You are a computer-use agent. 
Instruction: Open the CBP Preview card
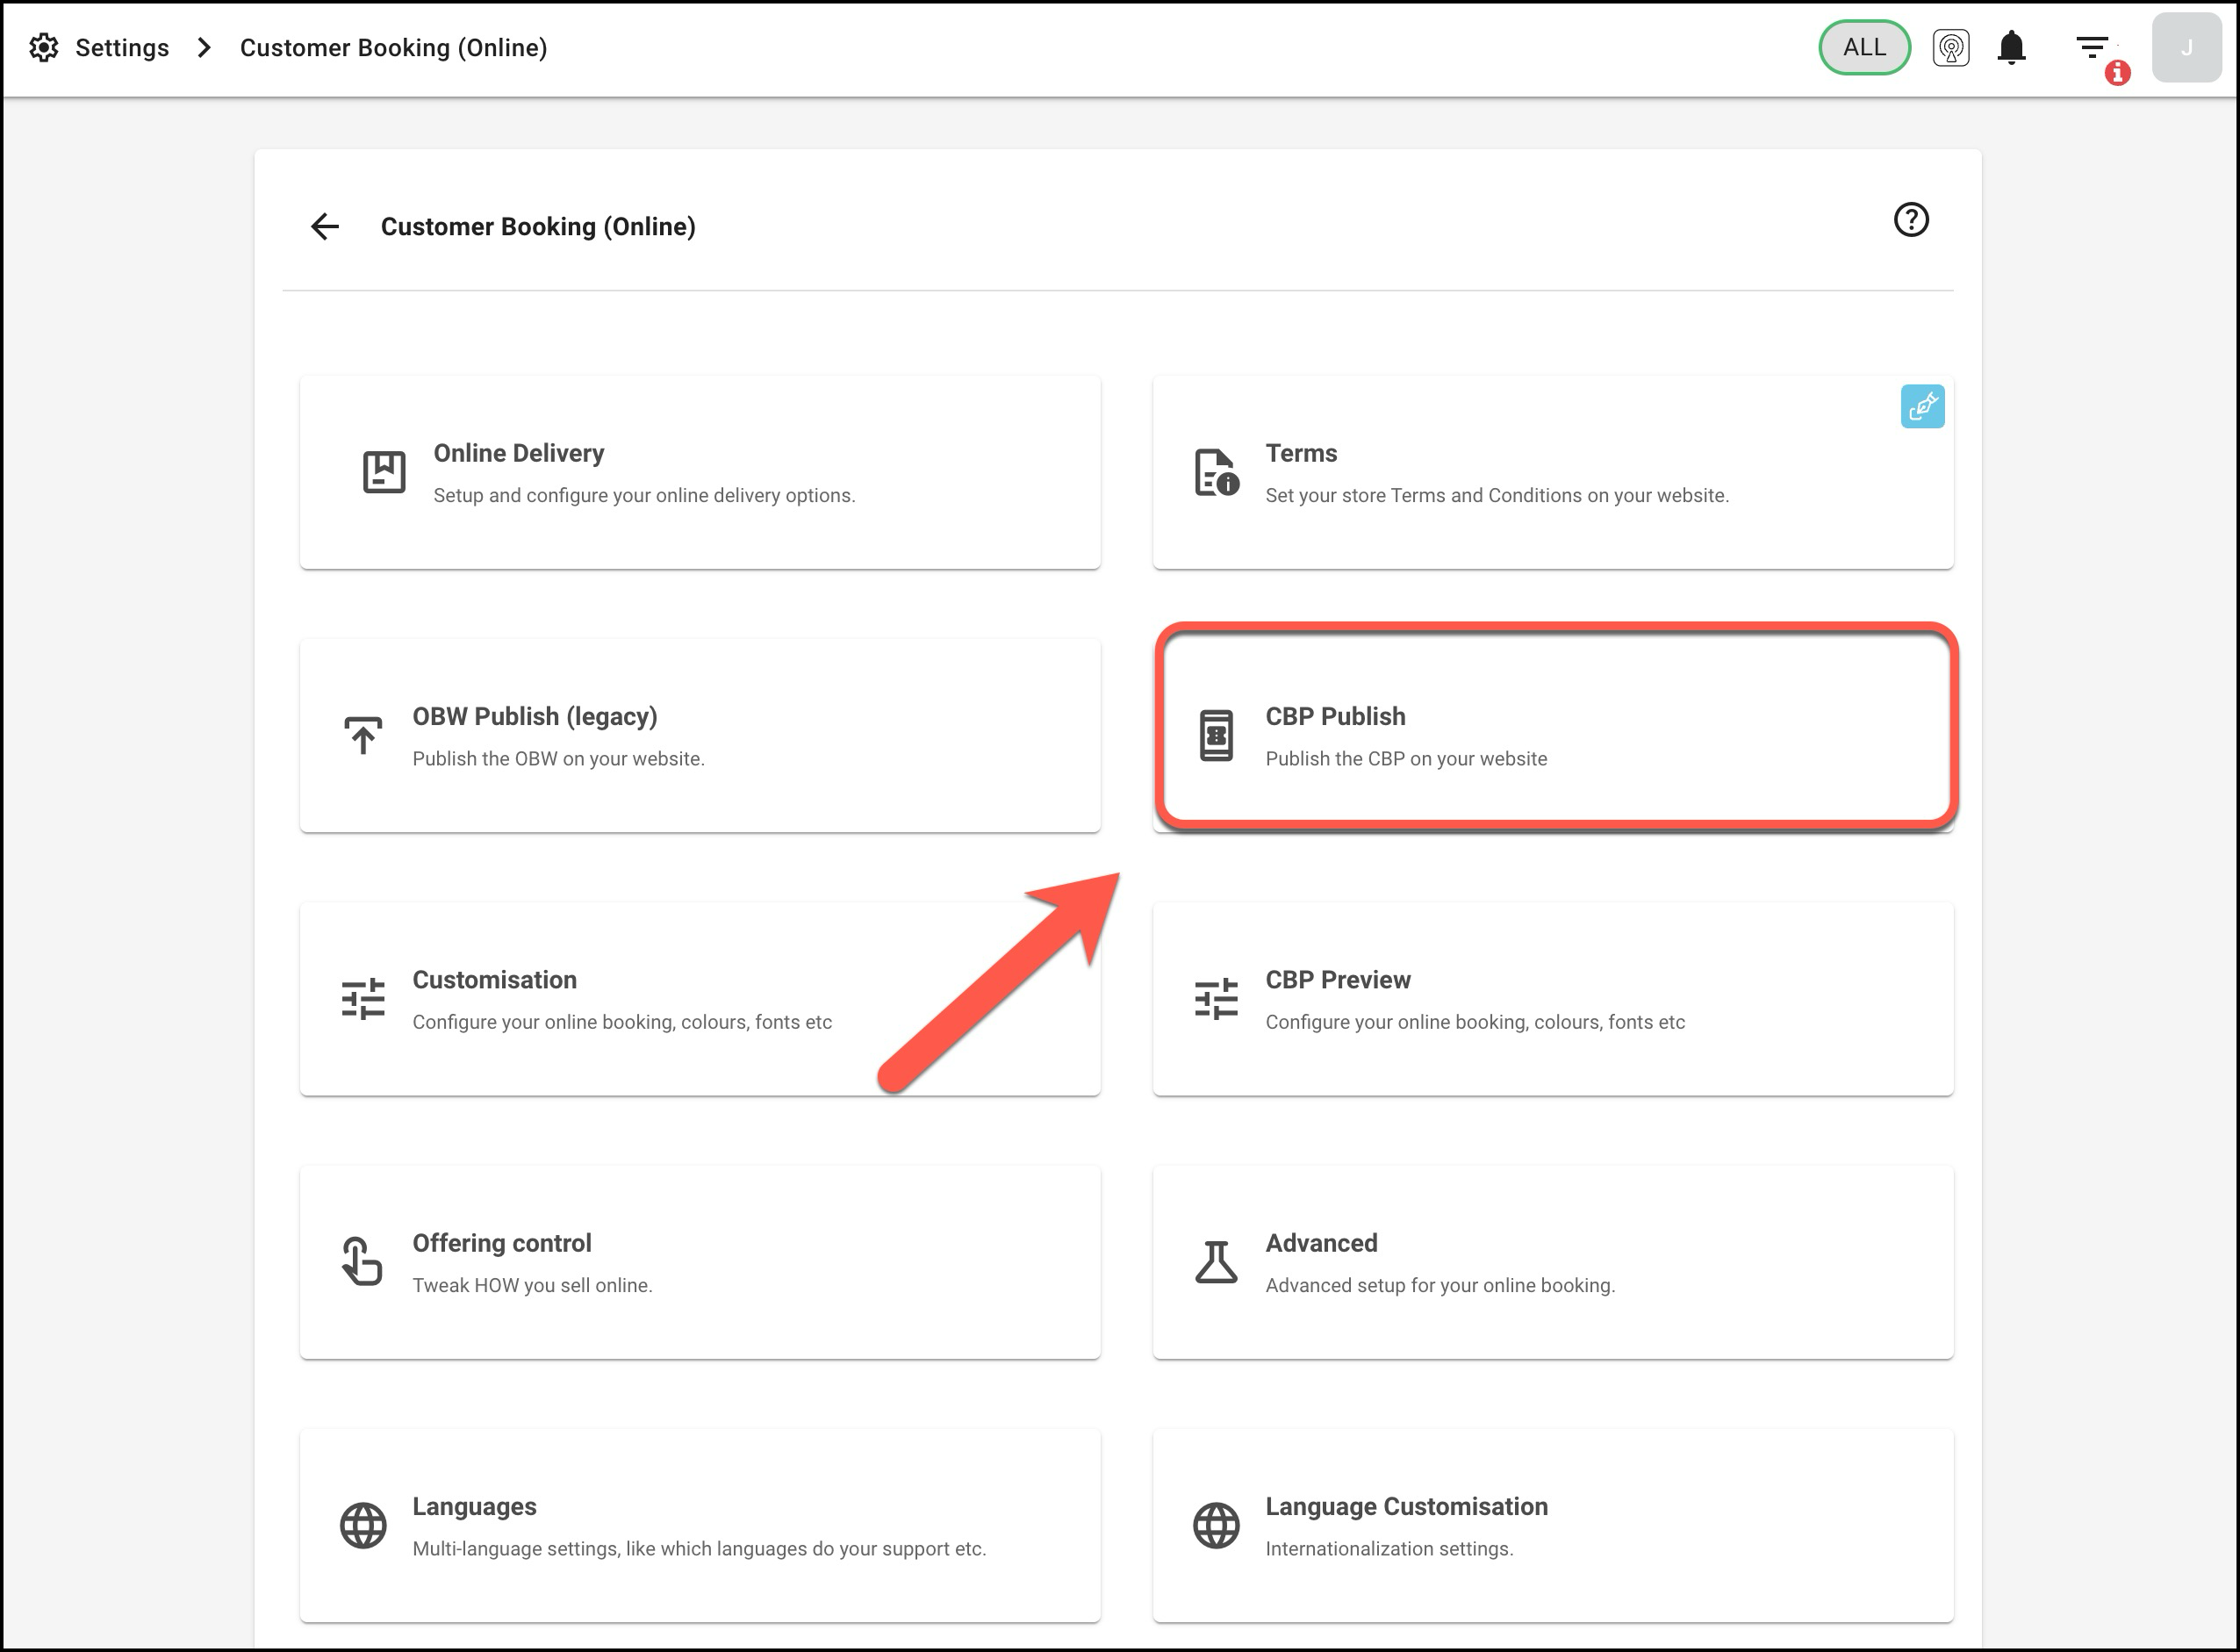[x=1552, y=999]
